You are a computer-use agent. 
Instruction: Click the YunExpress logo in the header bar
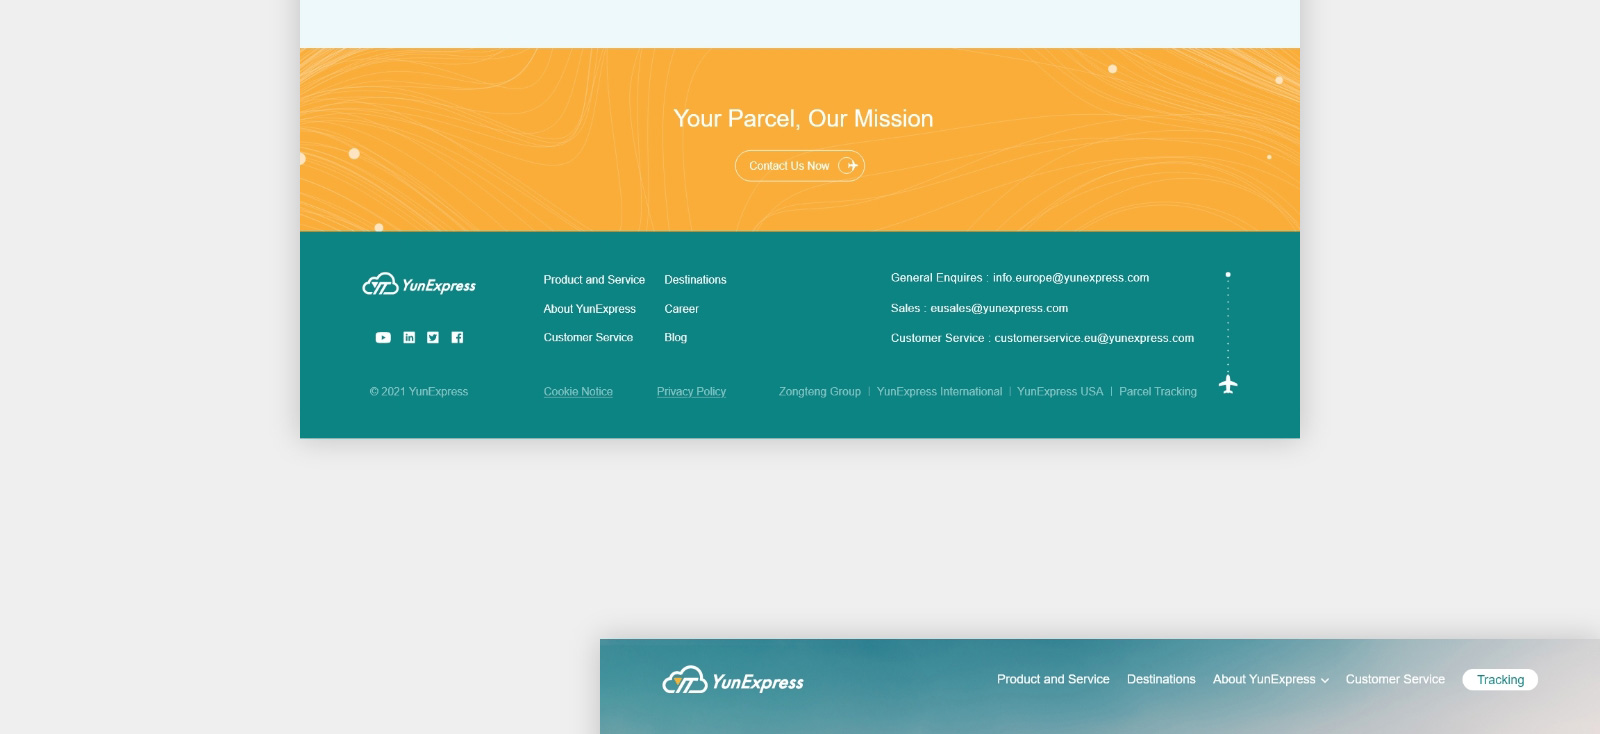(733, 682)
